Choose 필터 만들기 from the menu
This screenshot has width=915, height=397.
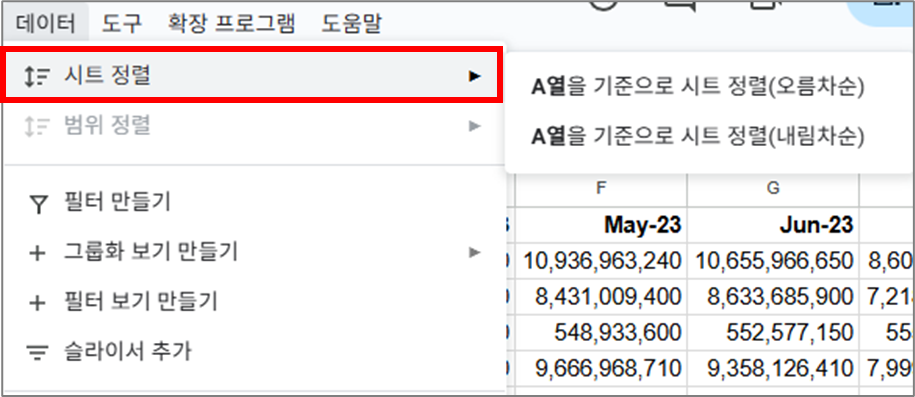[252, 203]
